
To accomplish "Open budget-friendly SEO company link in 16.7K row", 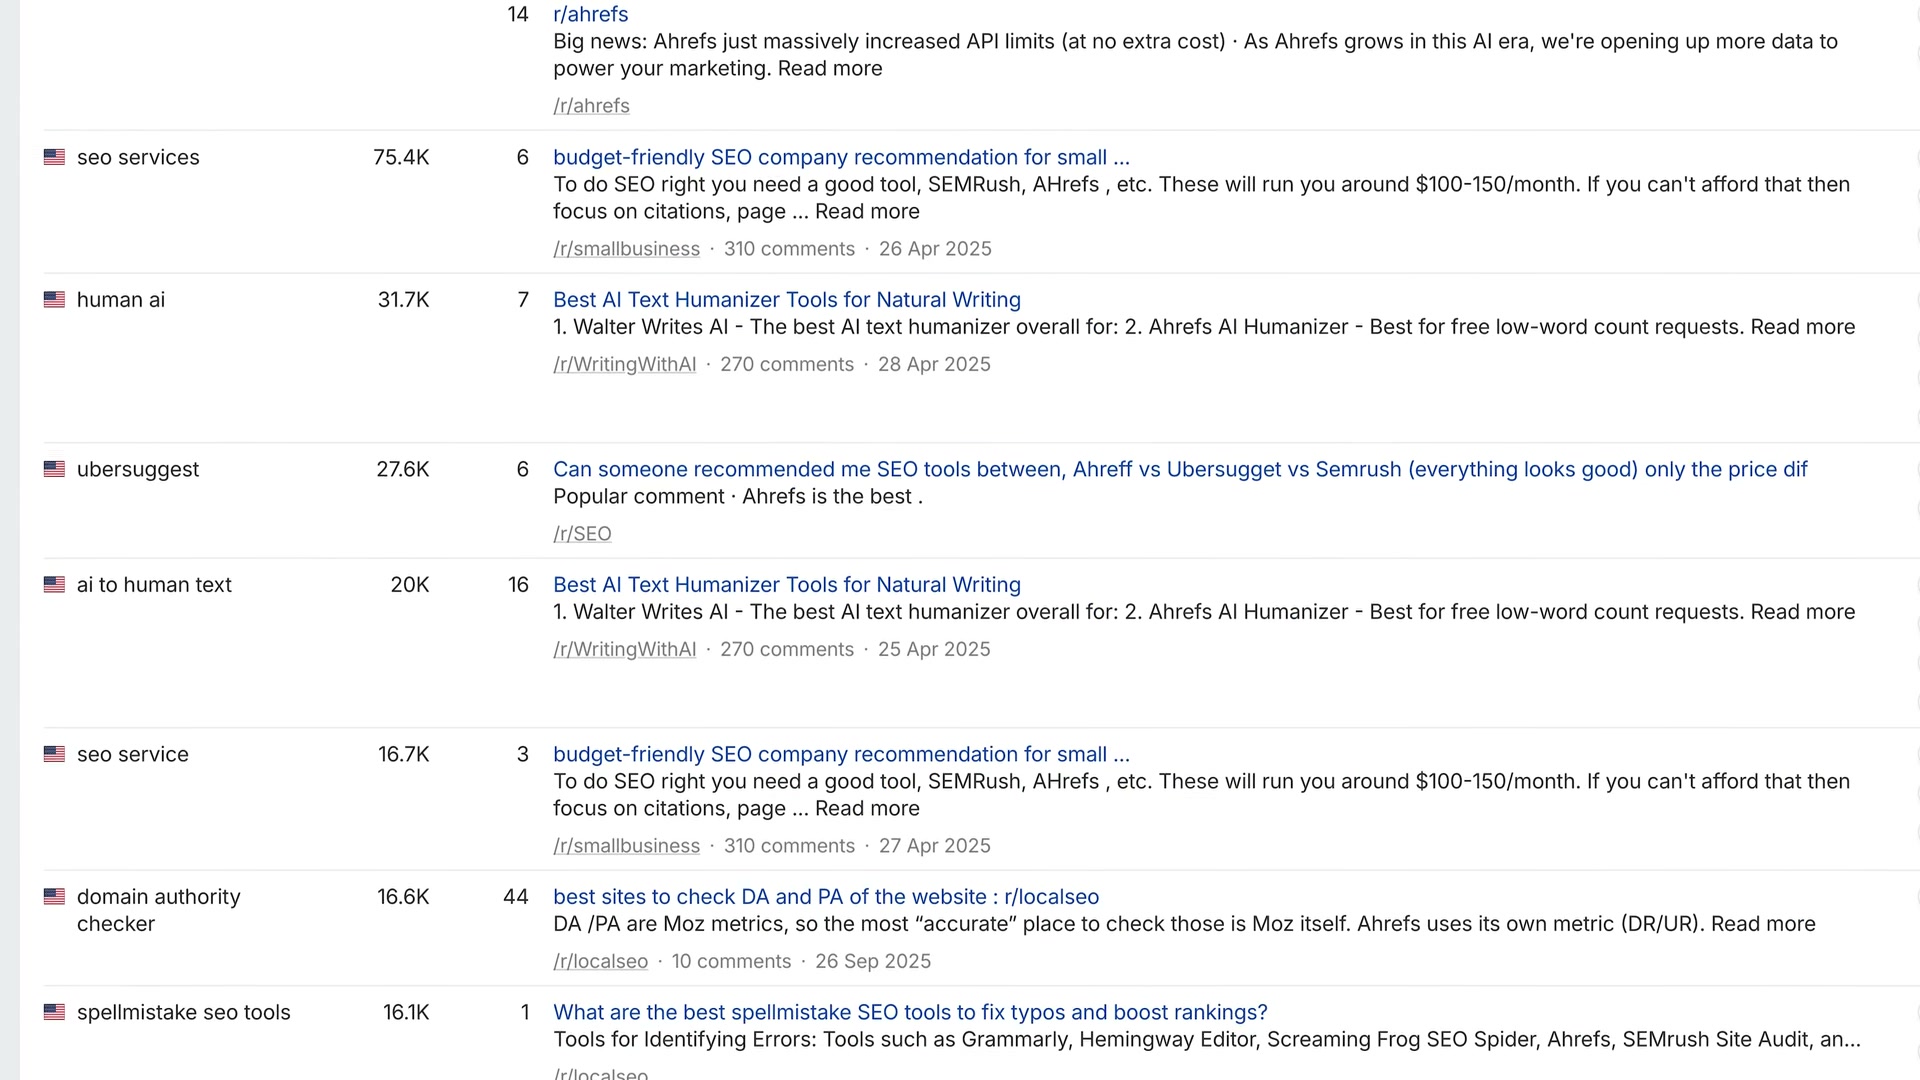I will click(841, 755).
